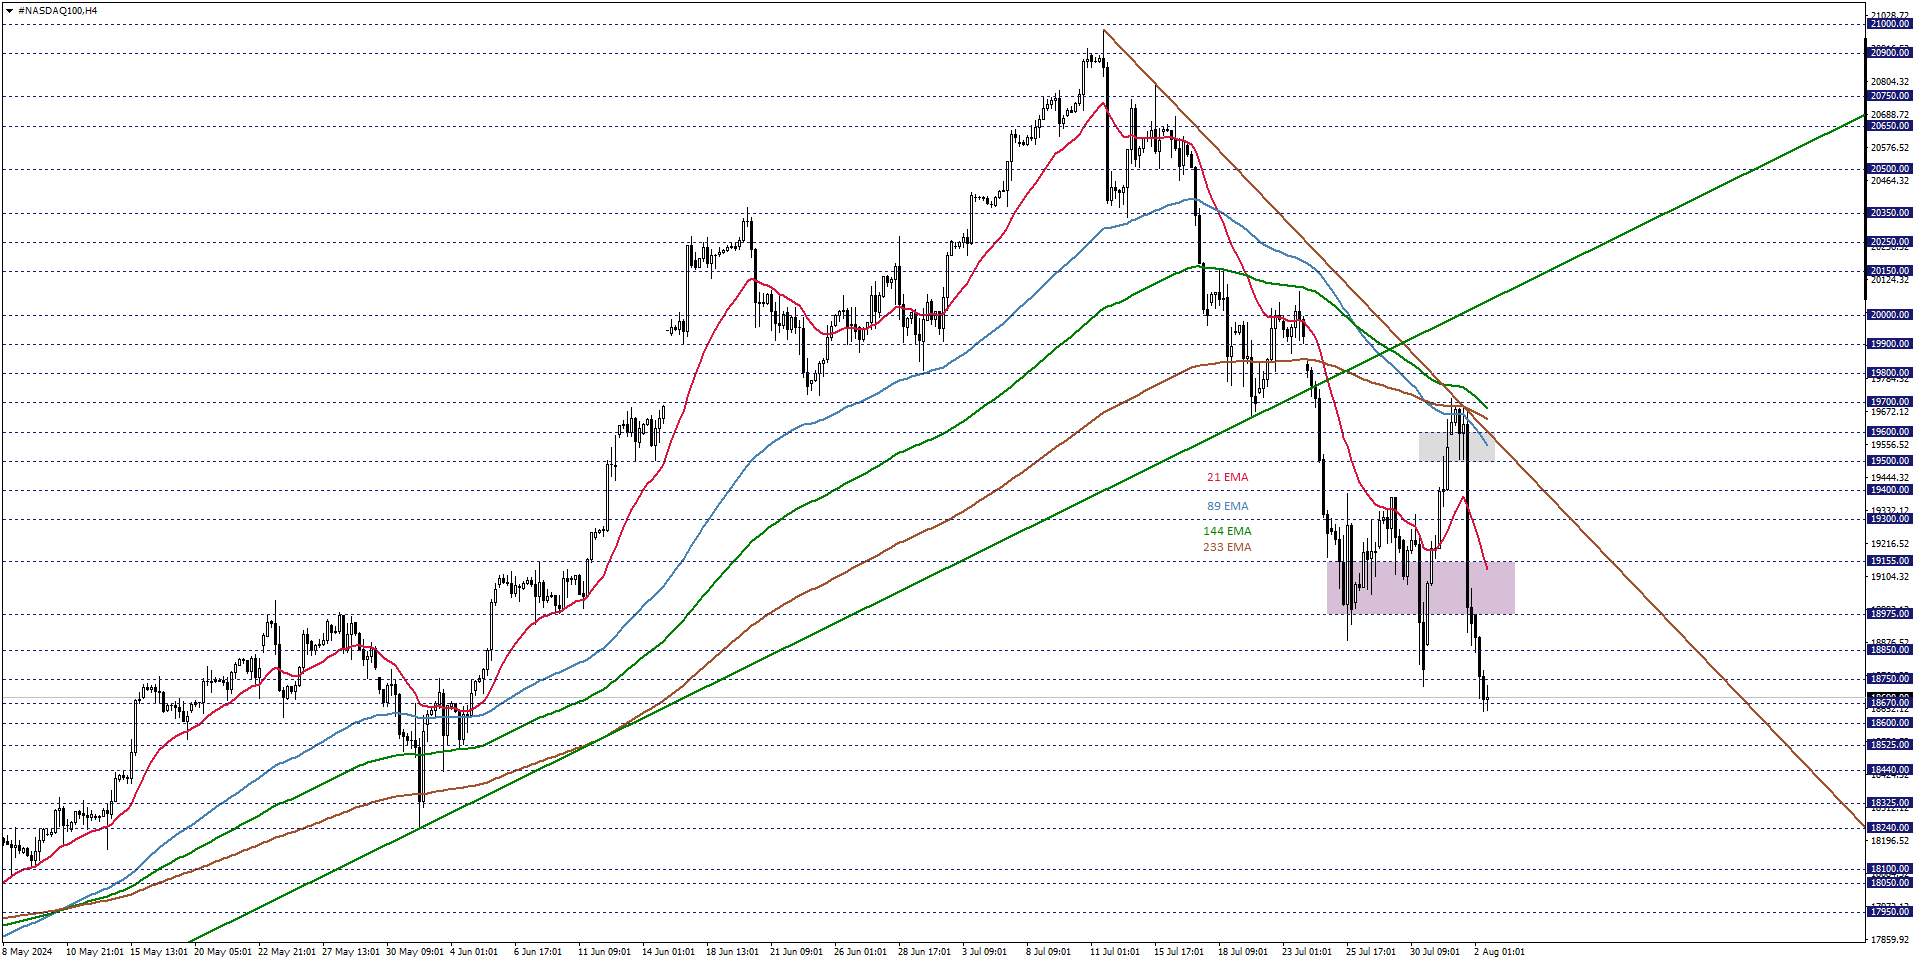The width and height of the screenshot is (1916, 963).
Task: Click the 19400.00 price level label
Action: (1890, 490)
